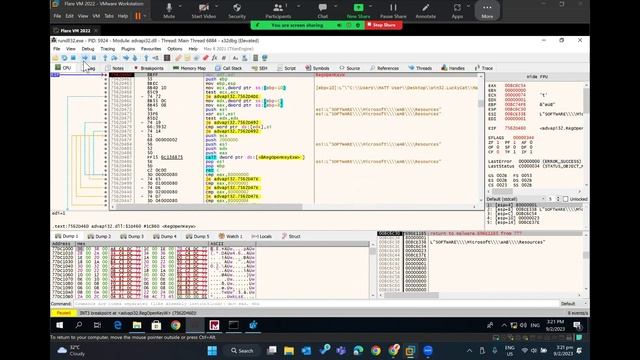The height and width of the screenshot is (360, 640).
Task: Open the Patches eraser icon
Action: pyautogui.click(x=178, y=58)
